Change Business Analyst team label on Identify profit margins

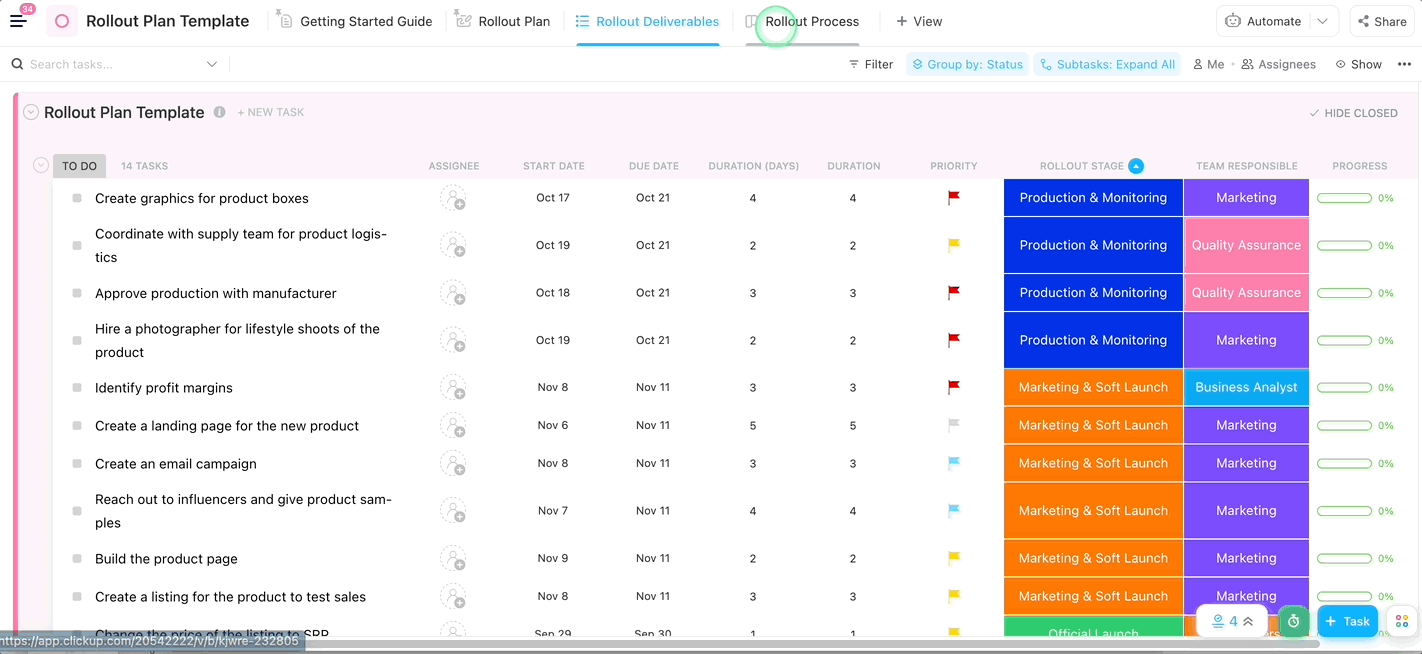(1246, 387)
